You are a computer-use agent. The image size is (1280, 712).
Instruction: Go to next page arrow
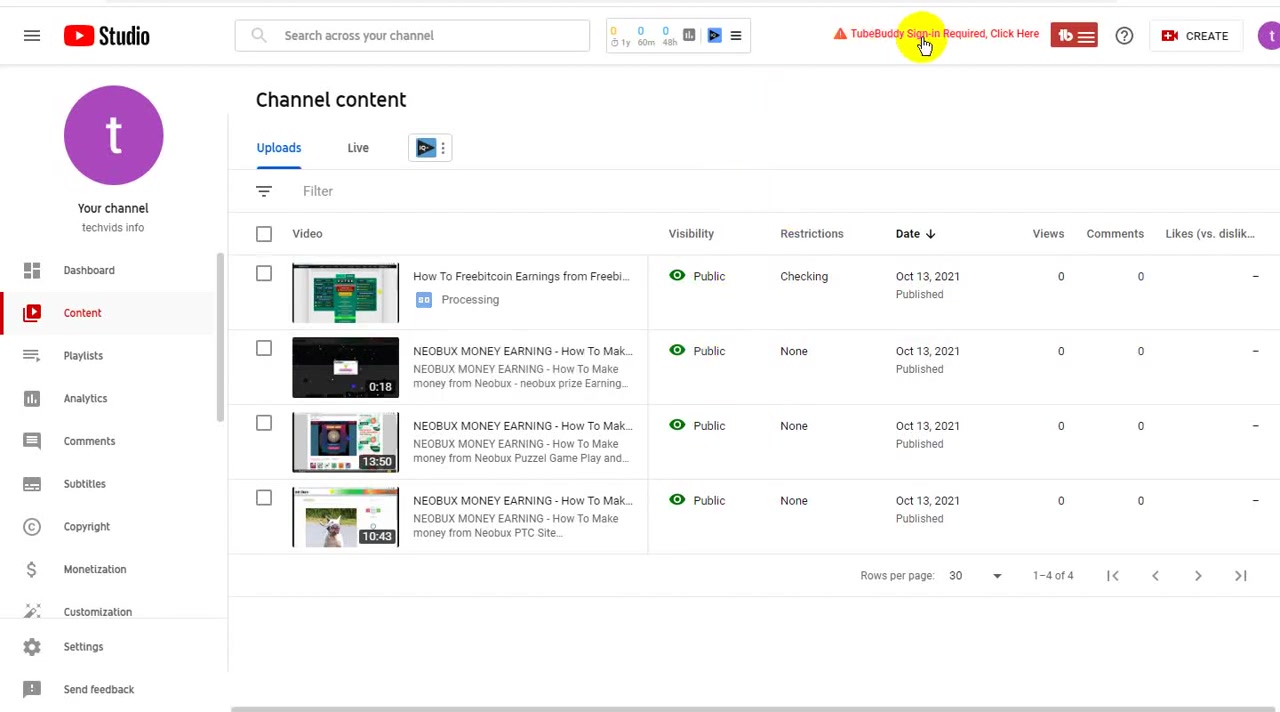[x=1198, y=575]
